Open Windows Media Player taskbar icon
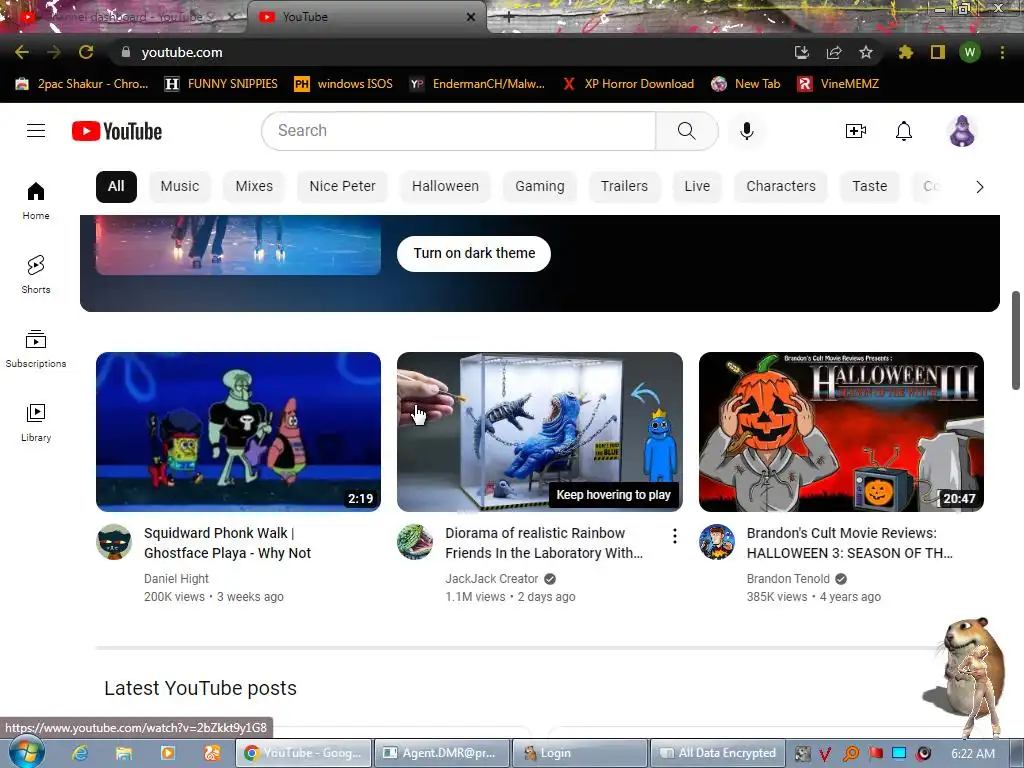Image resolution: width=1024 pixels, height=768 pixels. click(168, 753)
